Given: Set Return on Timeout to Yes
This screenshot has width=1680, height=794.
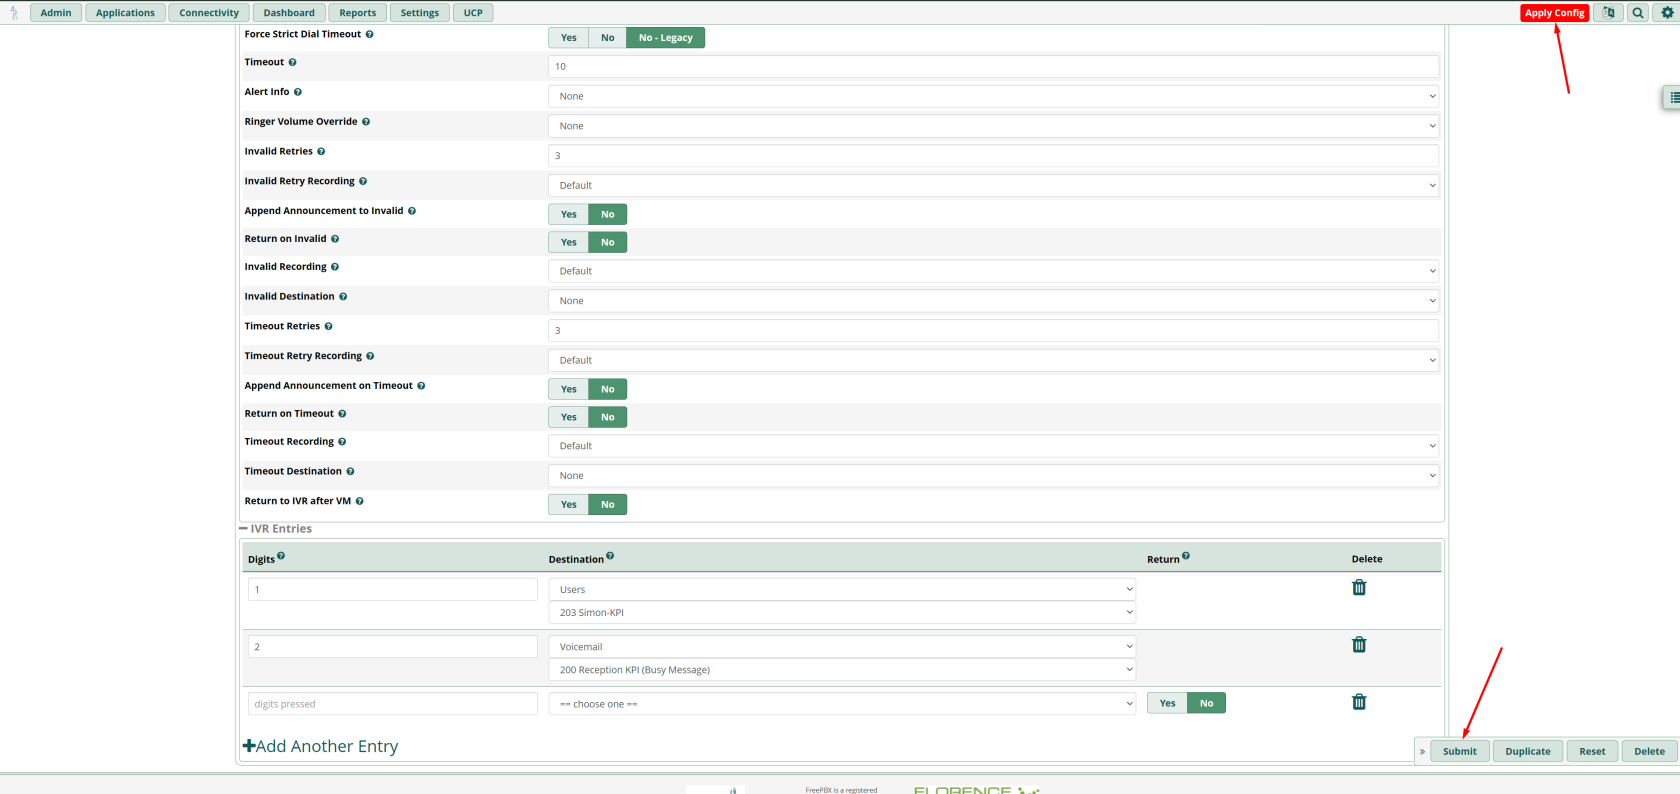Looking at the screenshot, I should click(x=569, y=417).
